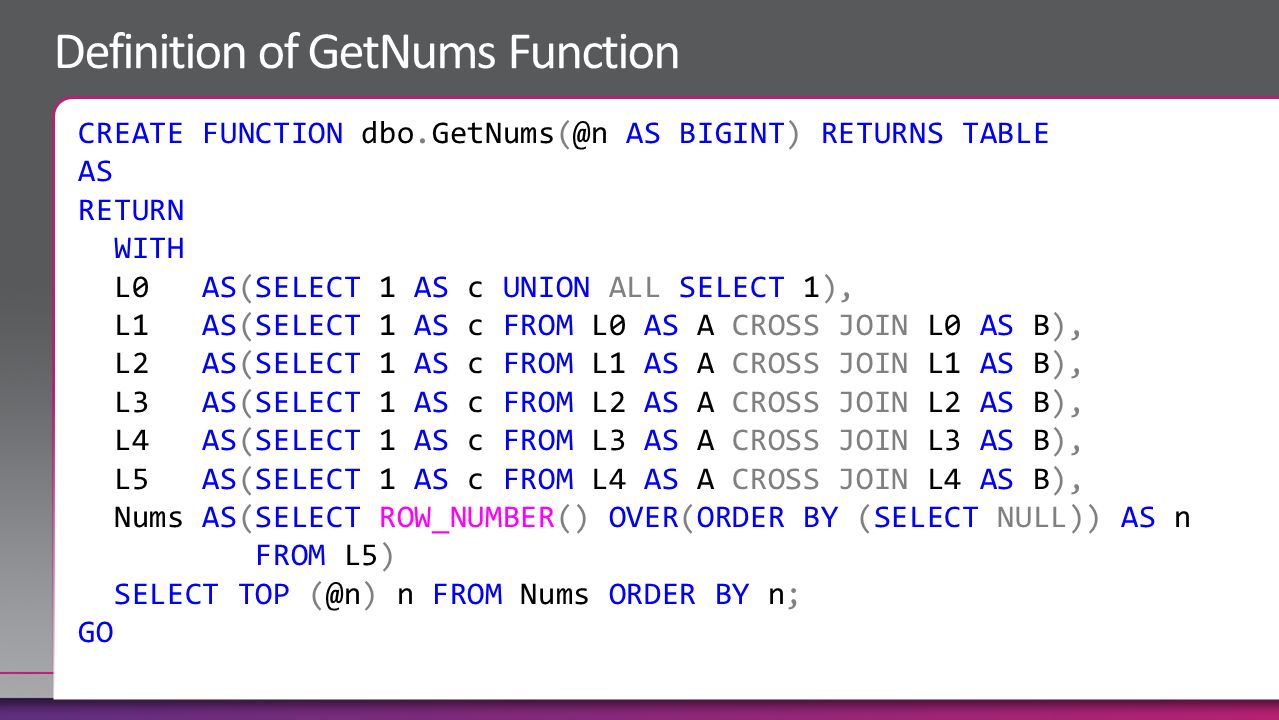Click the gray 'NULL' keyword
Viewport: 1279px width, 720px height.
(x=1032, y=518)
